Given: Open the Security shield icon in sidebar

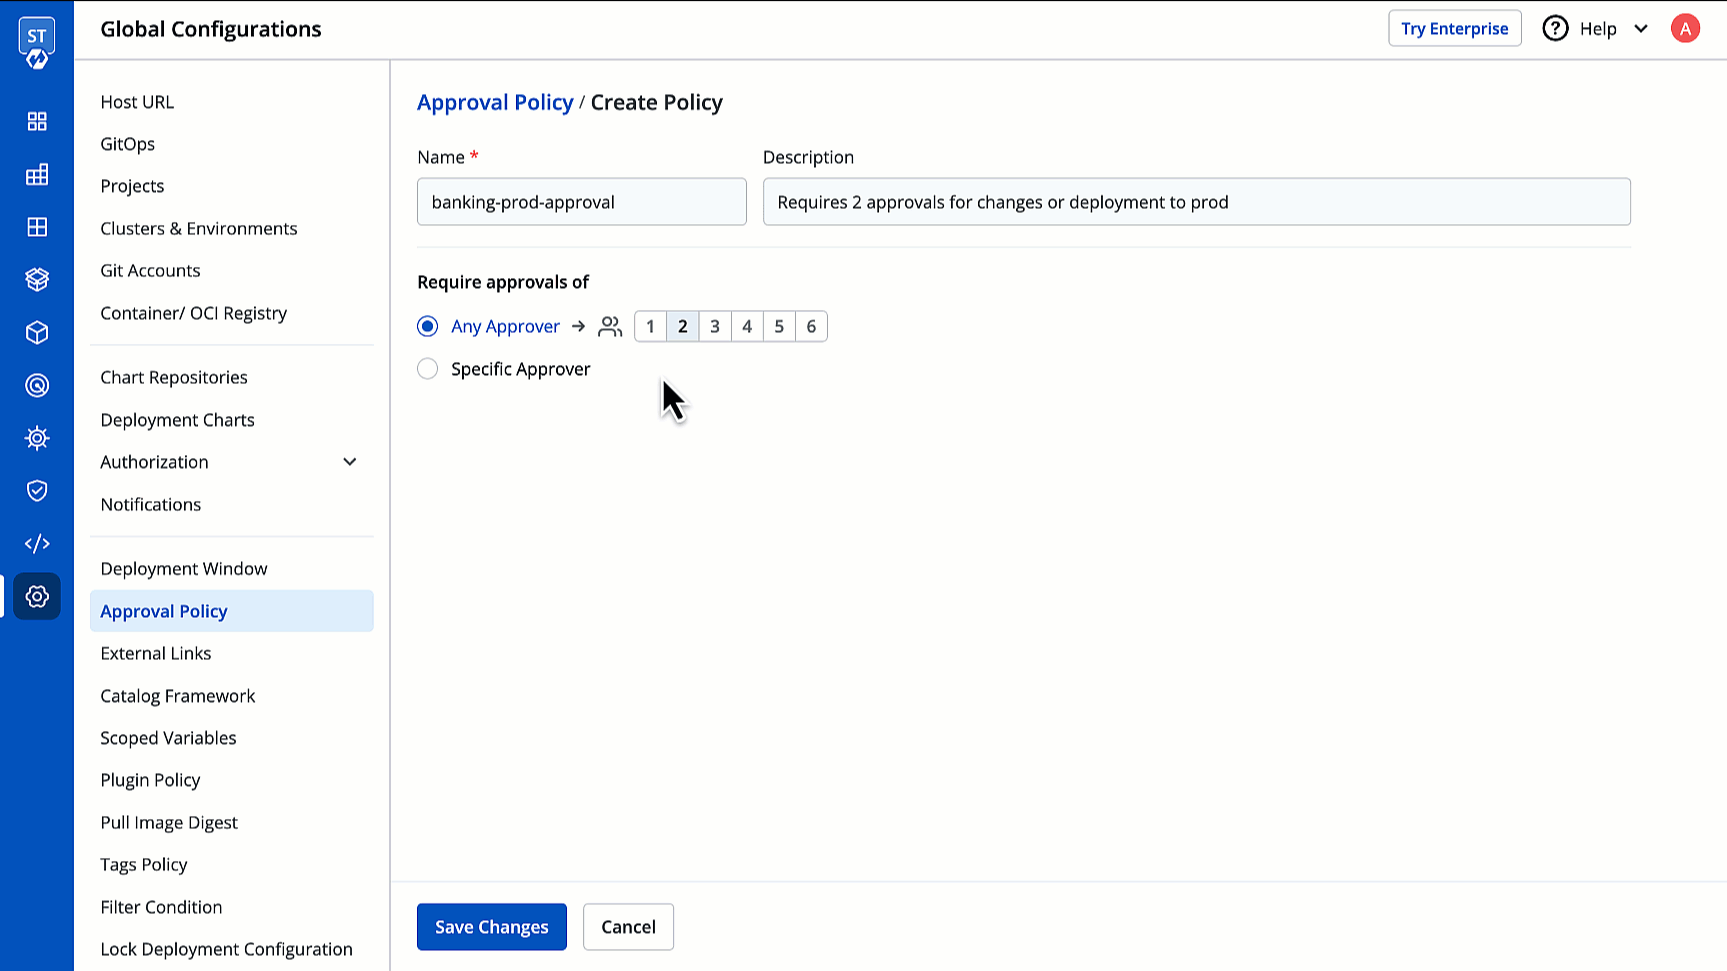Looking at the screenshot, I should point(37,490).
